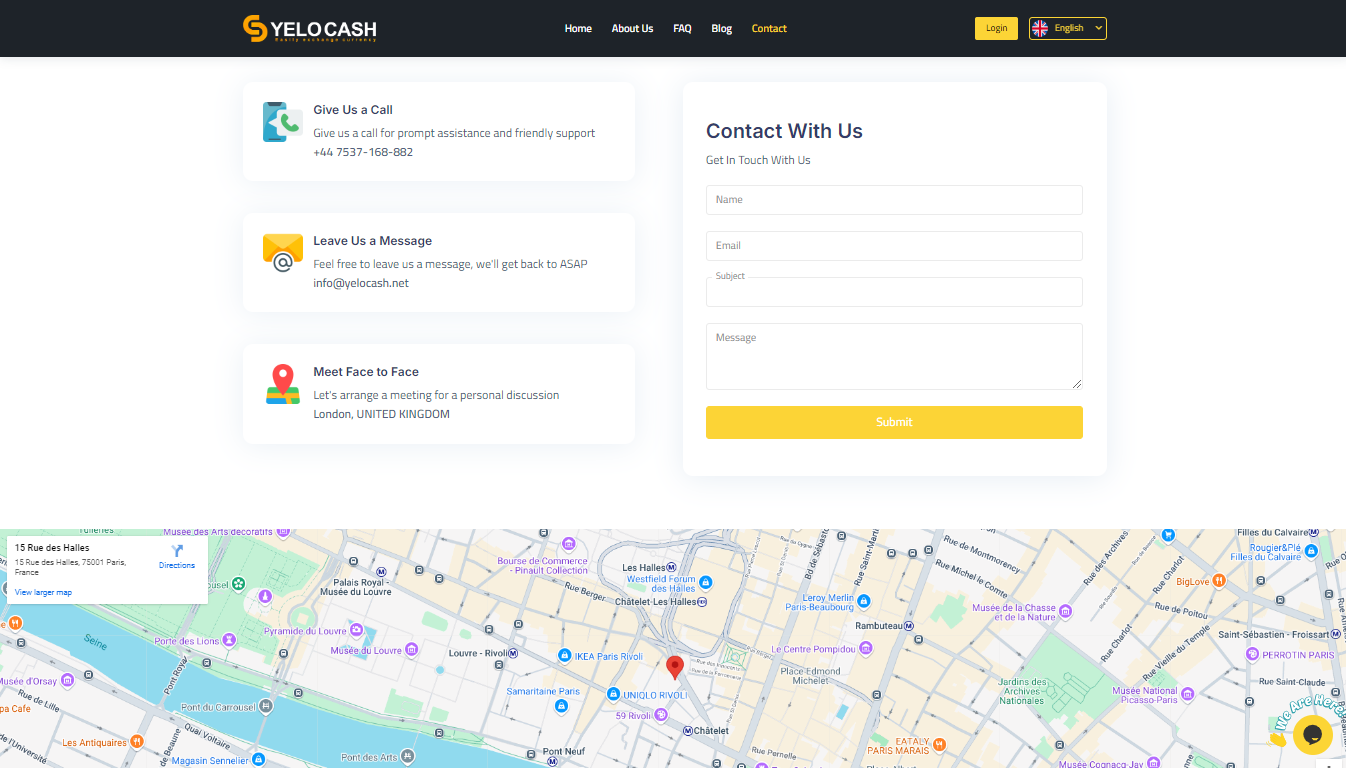This screenshot has height=768, width=1346.
Task: Click Musée de la Chasse marker
Action: [1066, 611]
